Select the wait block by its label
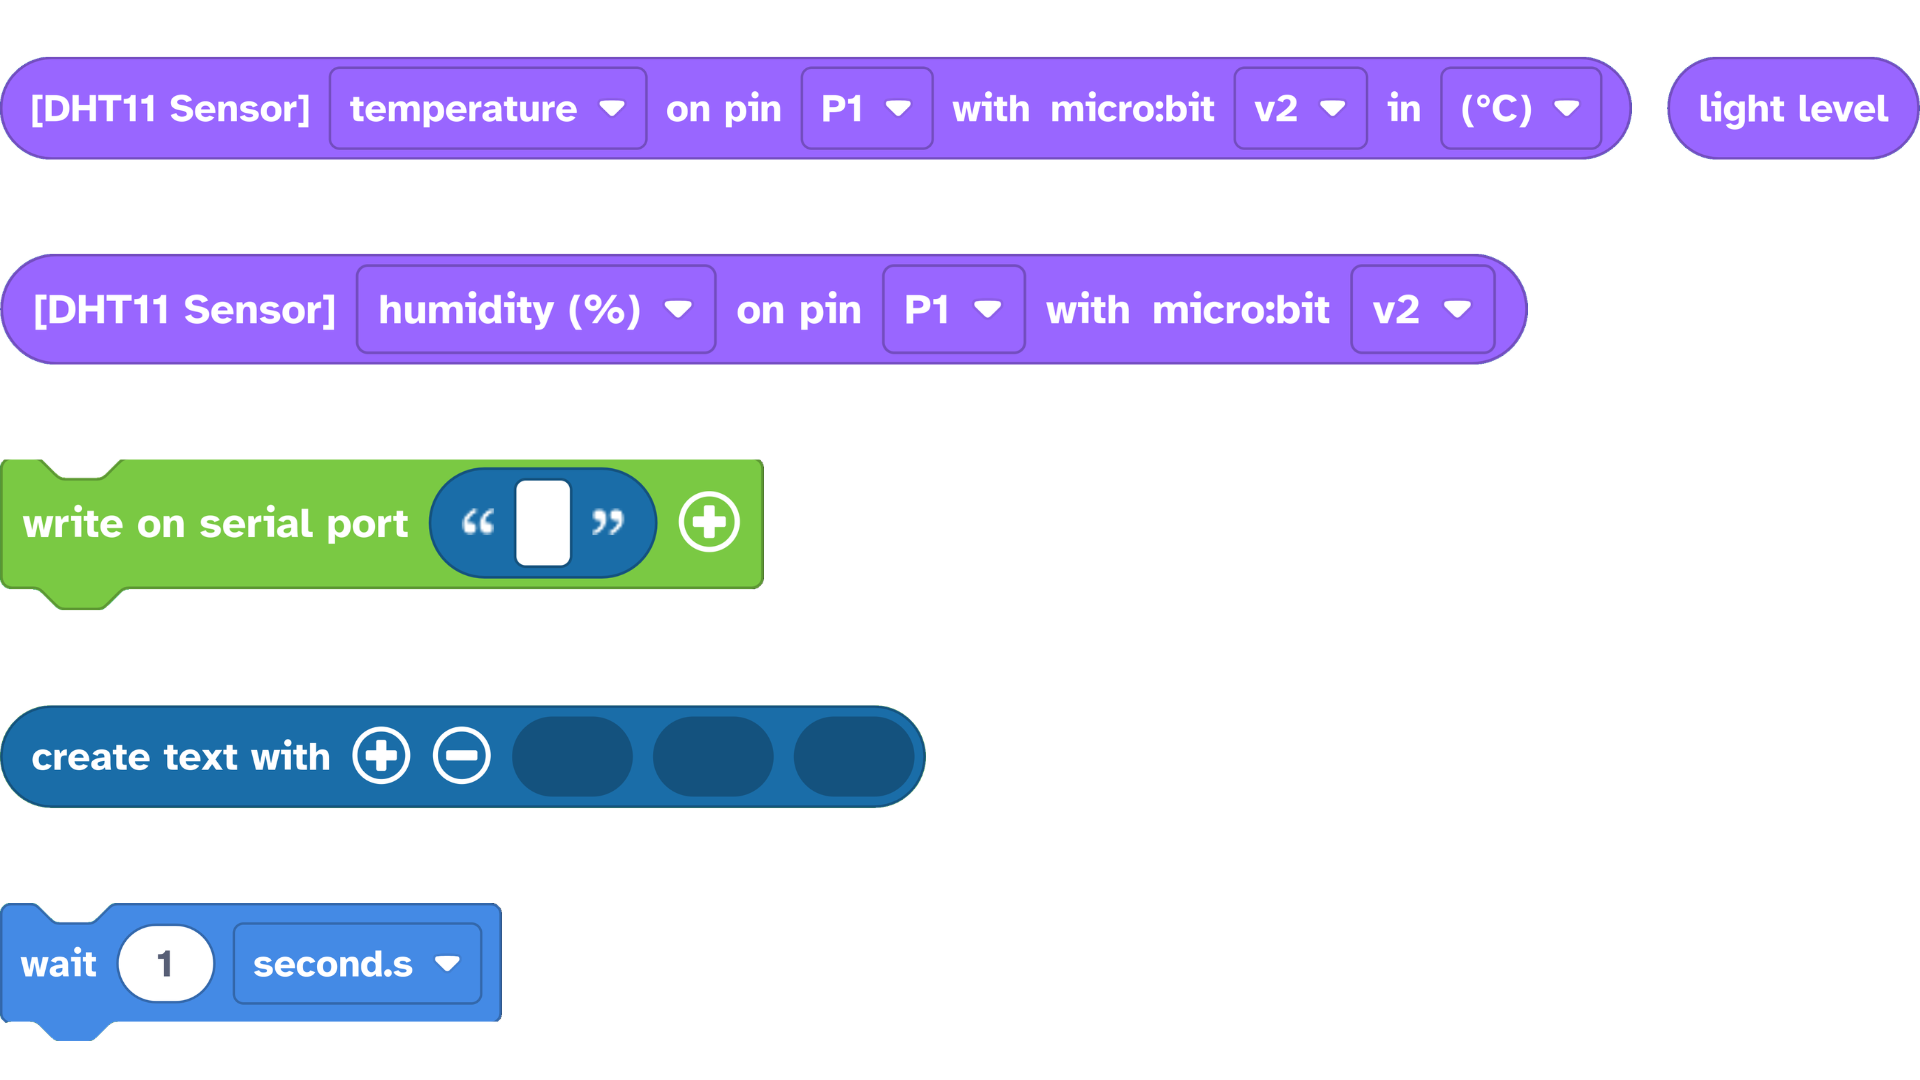1920x1080 pixels. coord(58,964)
